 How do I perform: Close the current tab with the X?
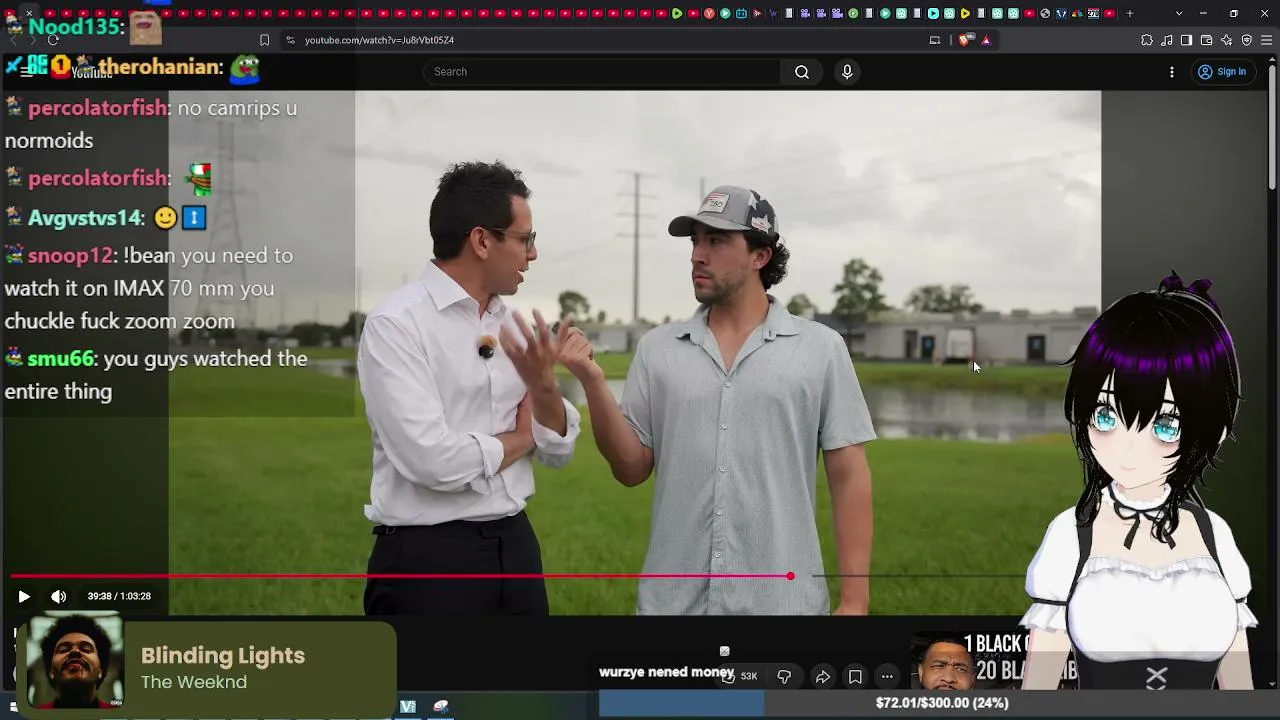[x=29, y=13]
